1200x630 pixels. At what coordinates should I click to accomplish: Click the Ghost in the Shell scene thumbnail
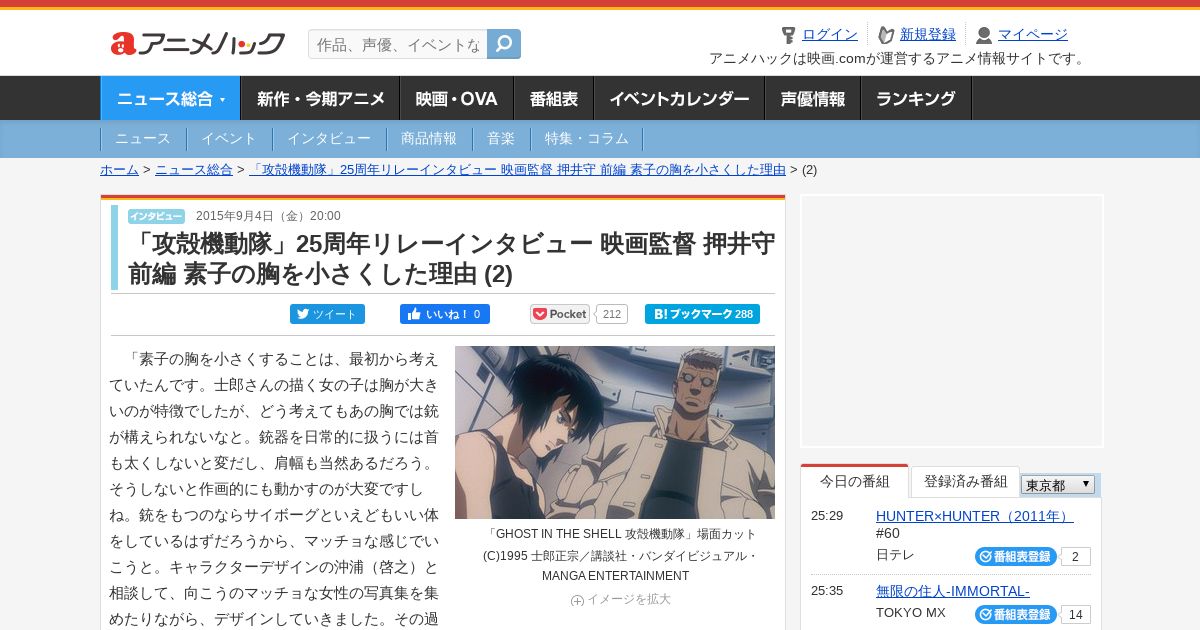[615, 432]
